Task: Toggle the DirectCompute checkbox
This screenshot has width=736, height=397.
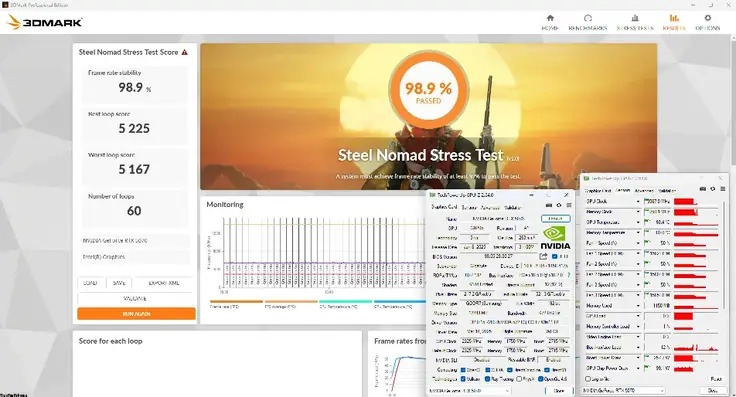Action: pyautogui.click(x=510, y=370)
